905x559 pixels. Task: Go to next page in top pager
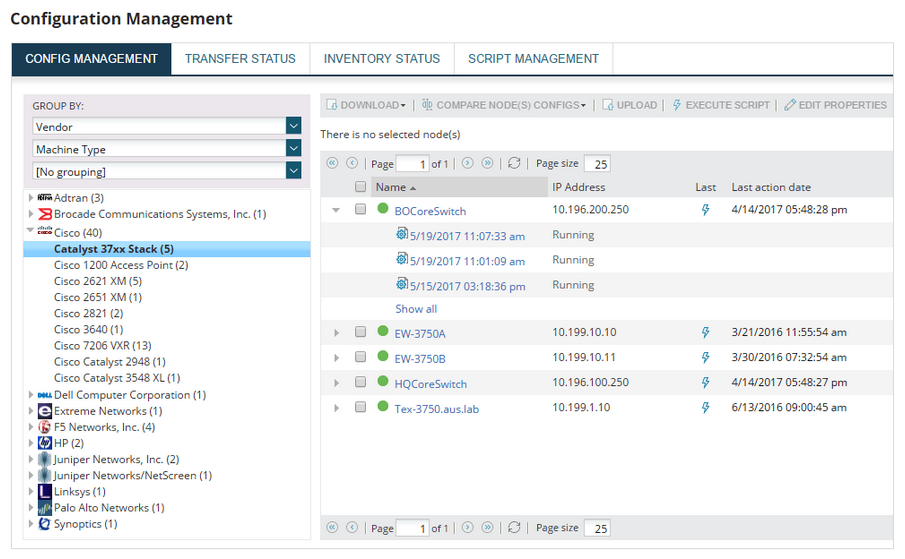coord(468,163)
